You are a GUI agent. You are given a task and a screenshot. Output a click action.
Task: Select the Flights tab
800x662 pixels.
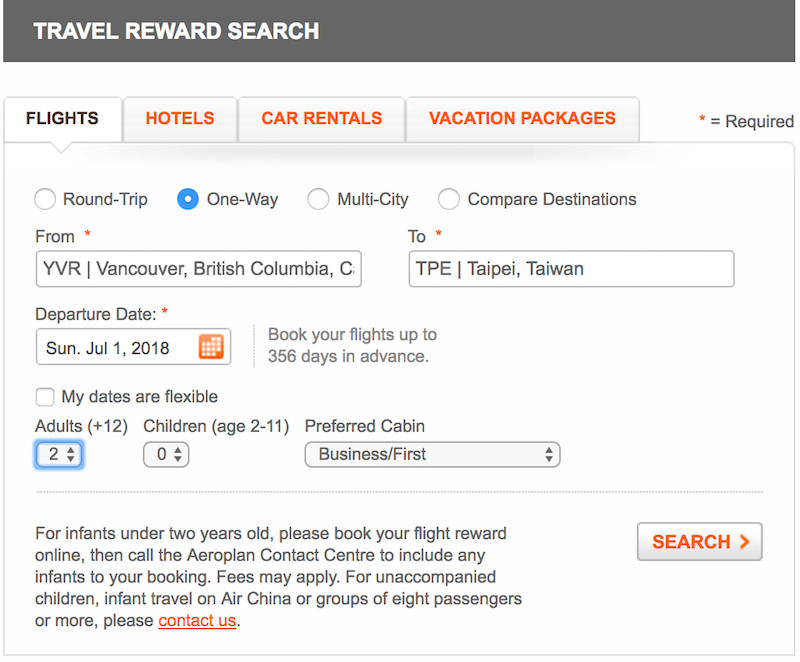click(62, 118)
